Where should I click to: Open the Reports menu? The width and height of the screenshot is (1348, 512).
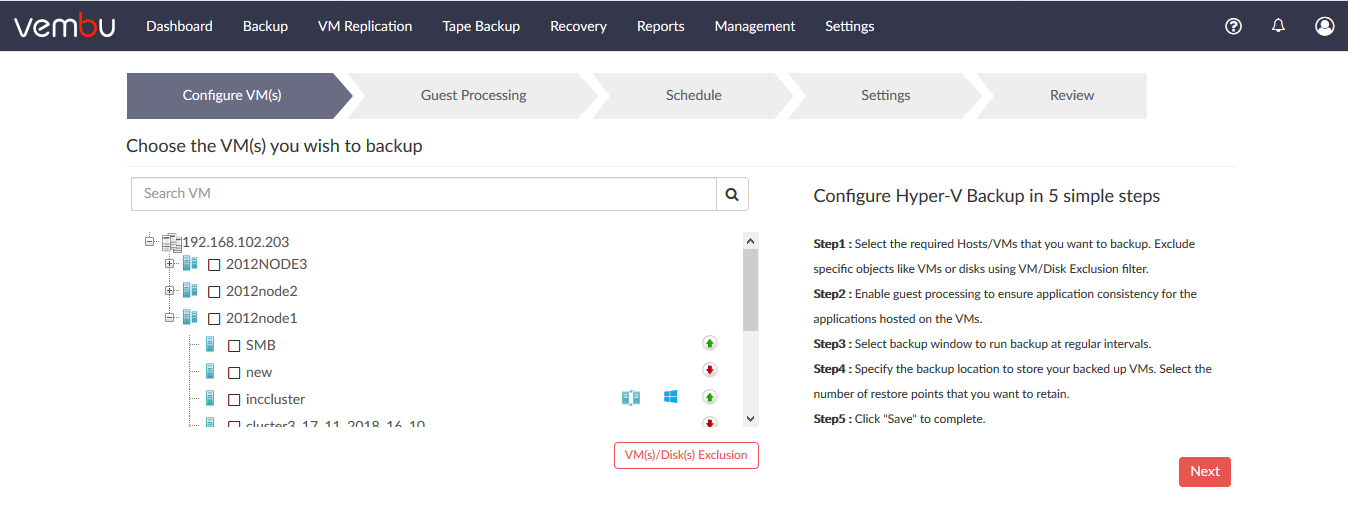click(660, 26)
